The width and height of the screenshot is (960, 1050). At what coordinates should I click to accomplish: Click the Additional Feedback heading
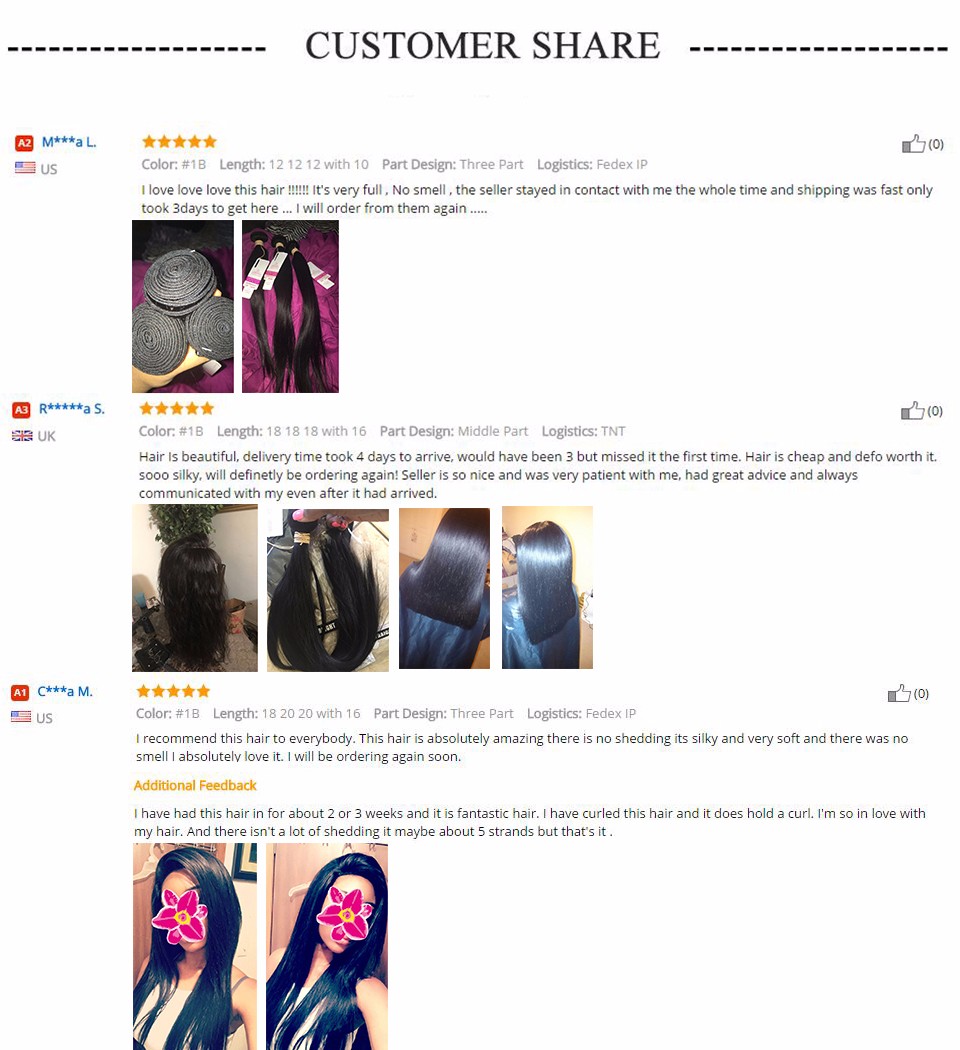195,785
